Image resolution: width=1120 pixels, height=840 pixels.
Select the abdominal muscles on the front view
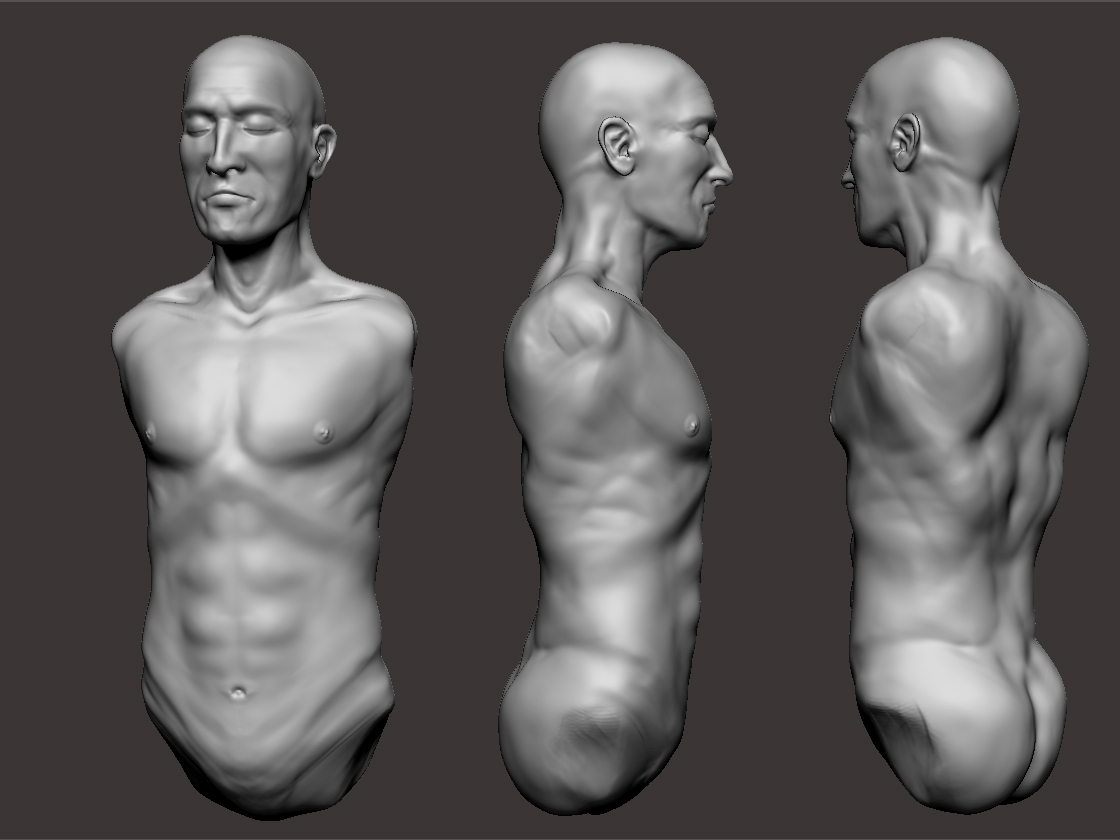239,593
